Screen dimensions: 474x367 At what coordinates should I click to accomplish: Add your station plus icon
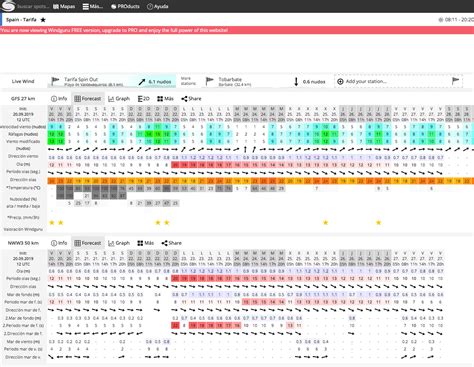pyautogui.click(x=340, y=81)
